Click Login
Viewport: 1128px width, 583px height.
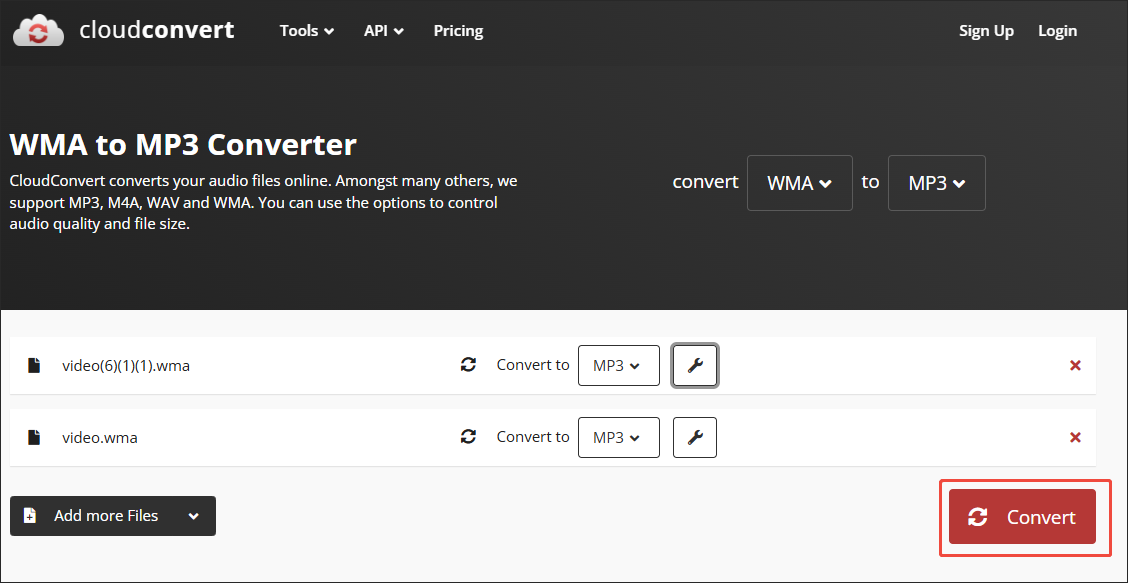1057,30
